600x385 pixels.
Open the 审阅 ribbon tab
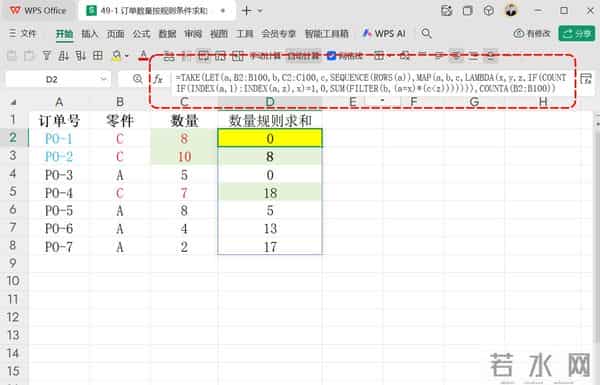193,34
